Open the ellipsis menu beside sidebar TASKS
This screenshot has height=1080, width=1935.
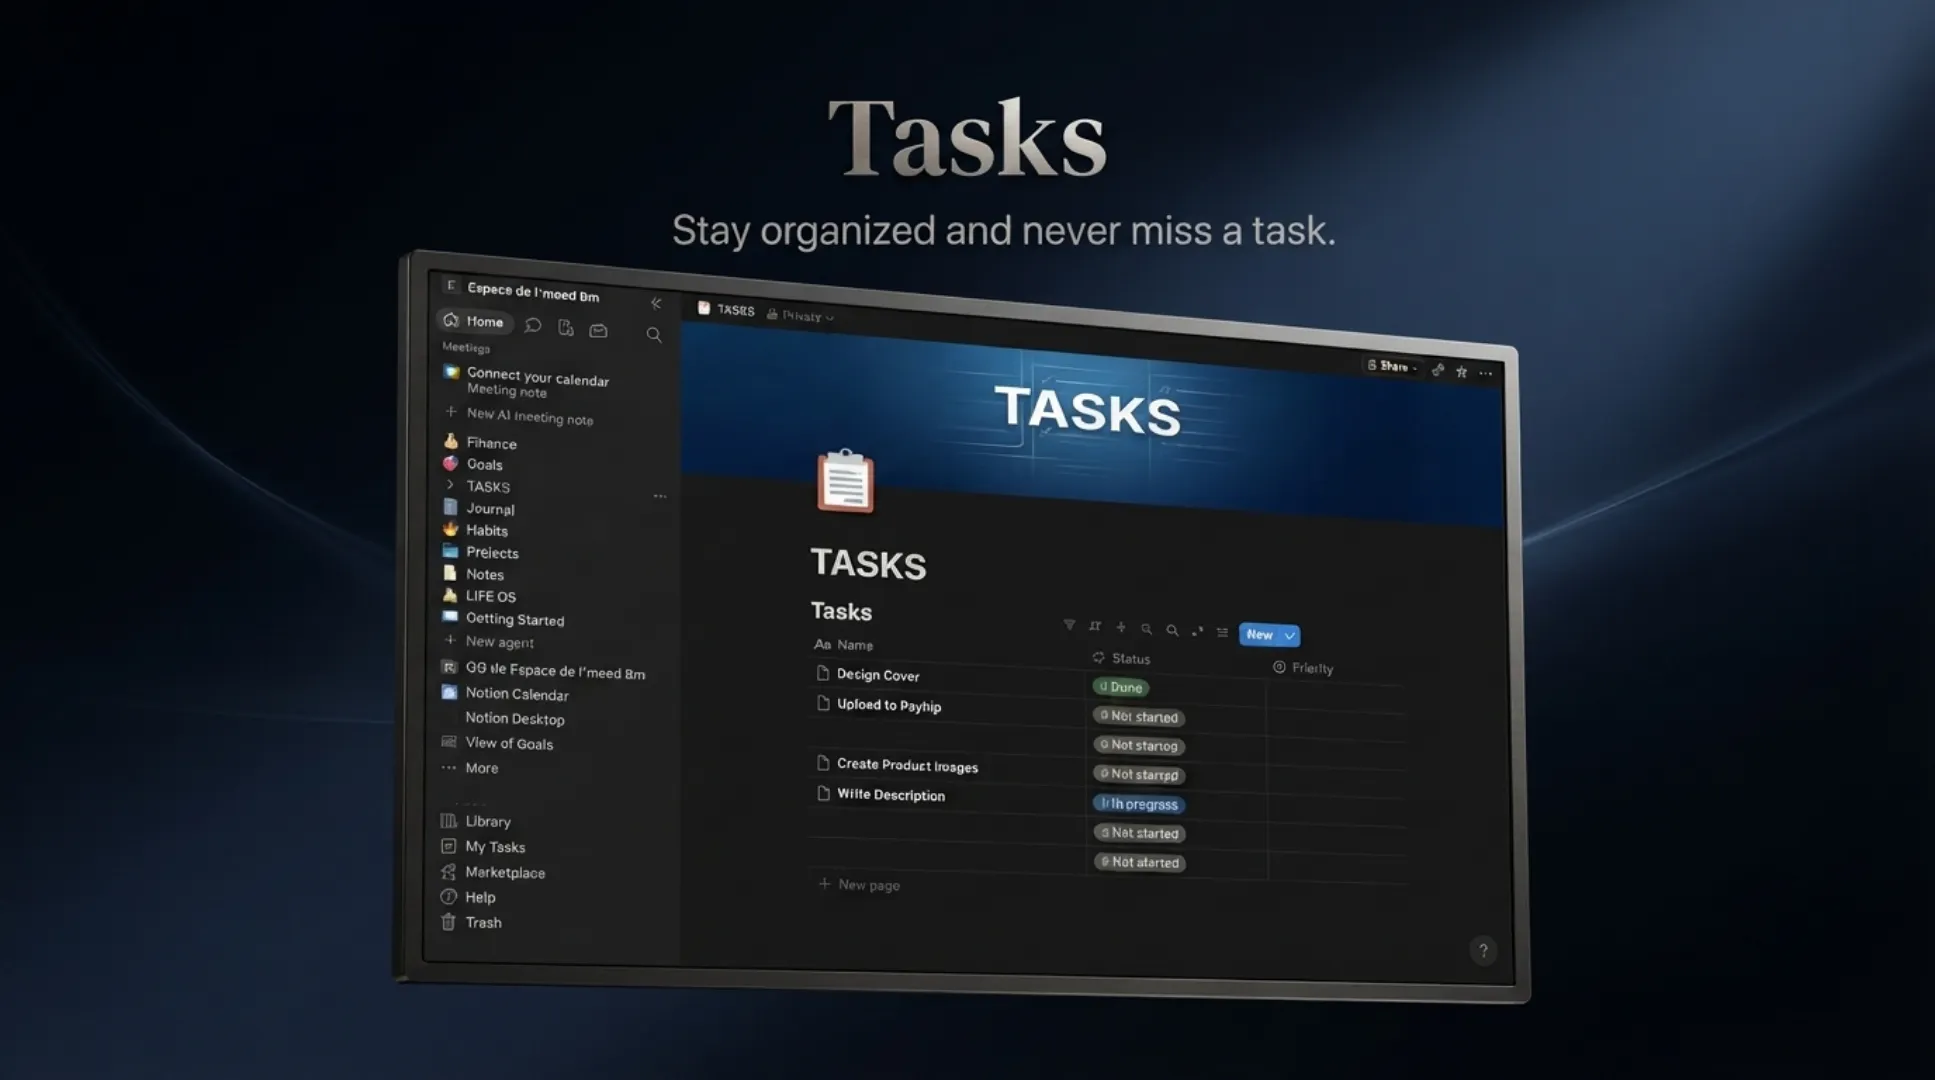[660, 496]
